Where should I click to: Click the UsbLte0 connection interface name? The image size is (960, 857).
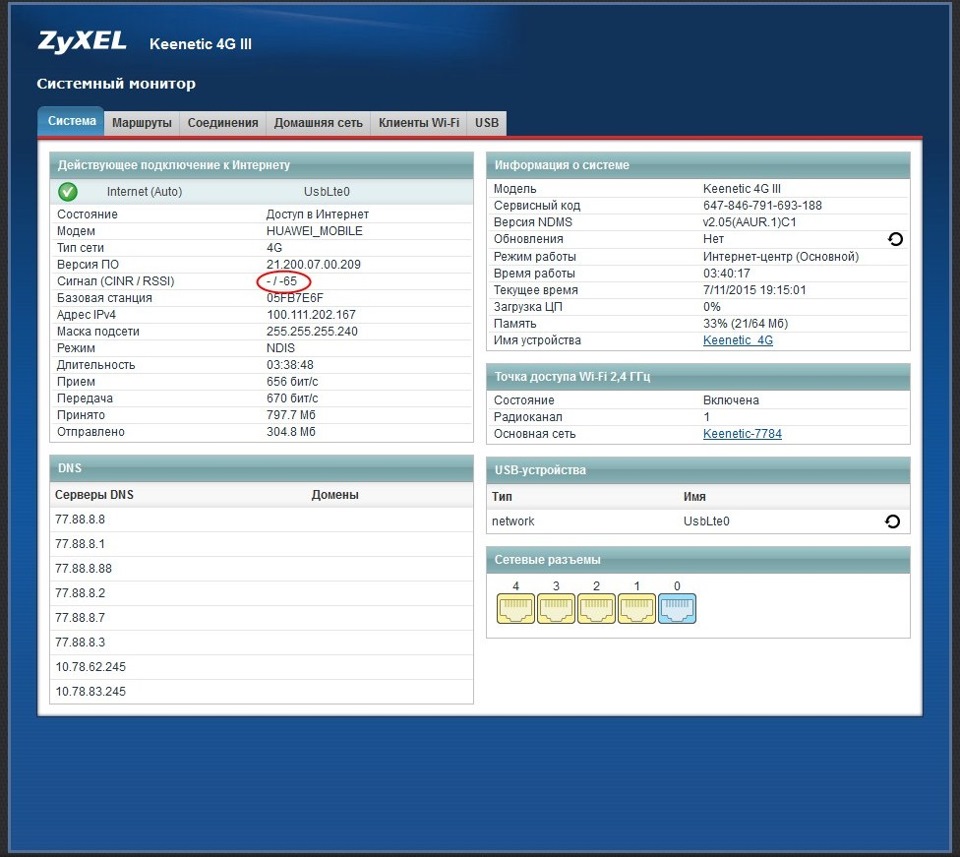pos(327,192)
